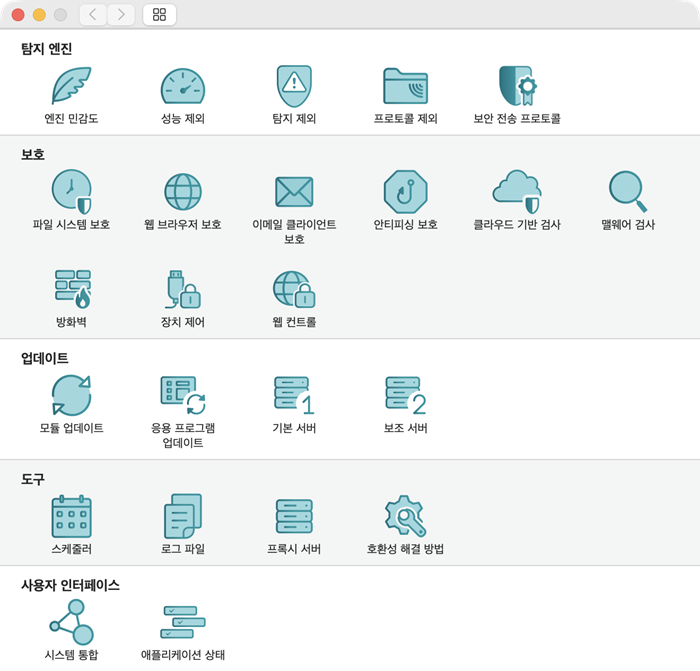700x671 pixels.
Task: Open 애플리케이션 상태 checklist icon
Action: [183, 622]
